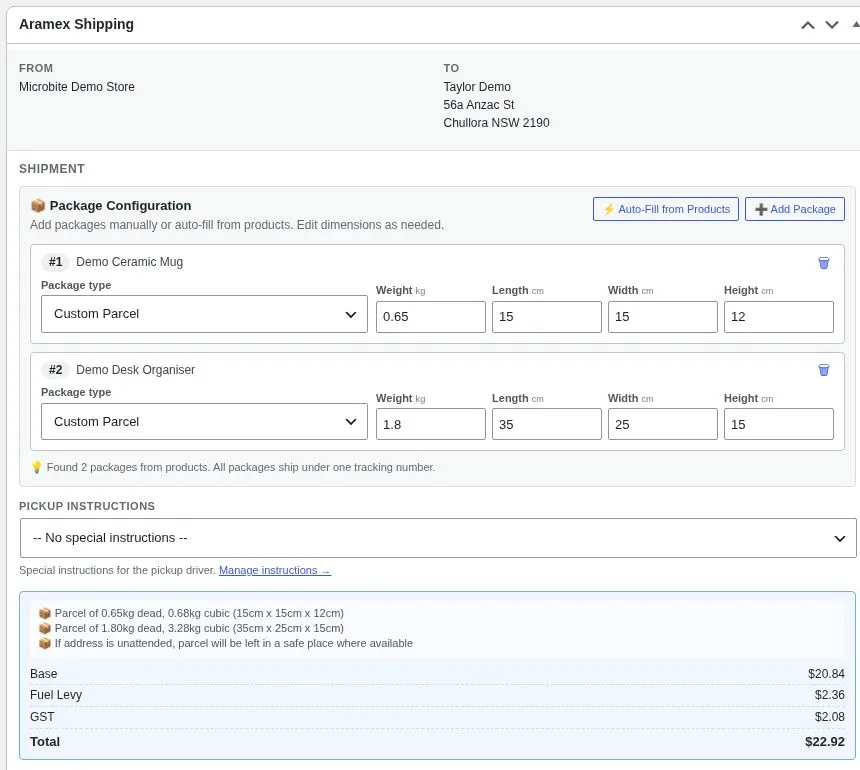Click the Microbite Demo Store sender name

[77, 87]
